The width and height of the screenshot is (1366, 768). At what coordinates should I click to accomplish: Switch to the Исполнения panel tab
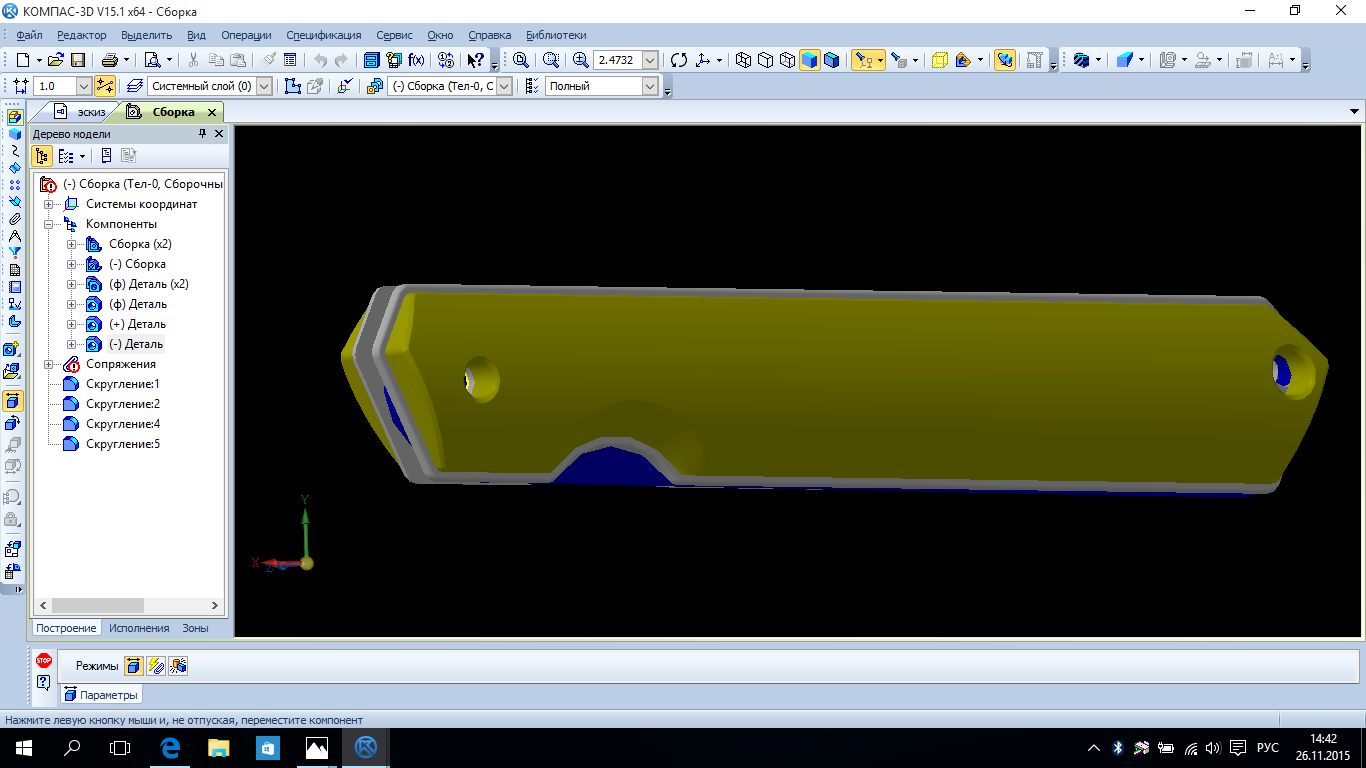point(139,628)
